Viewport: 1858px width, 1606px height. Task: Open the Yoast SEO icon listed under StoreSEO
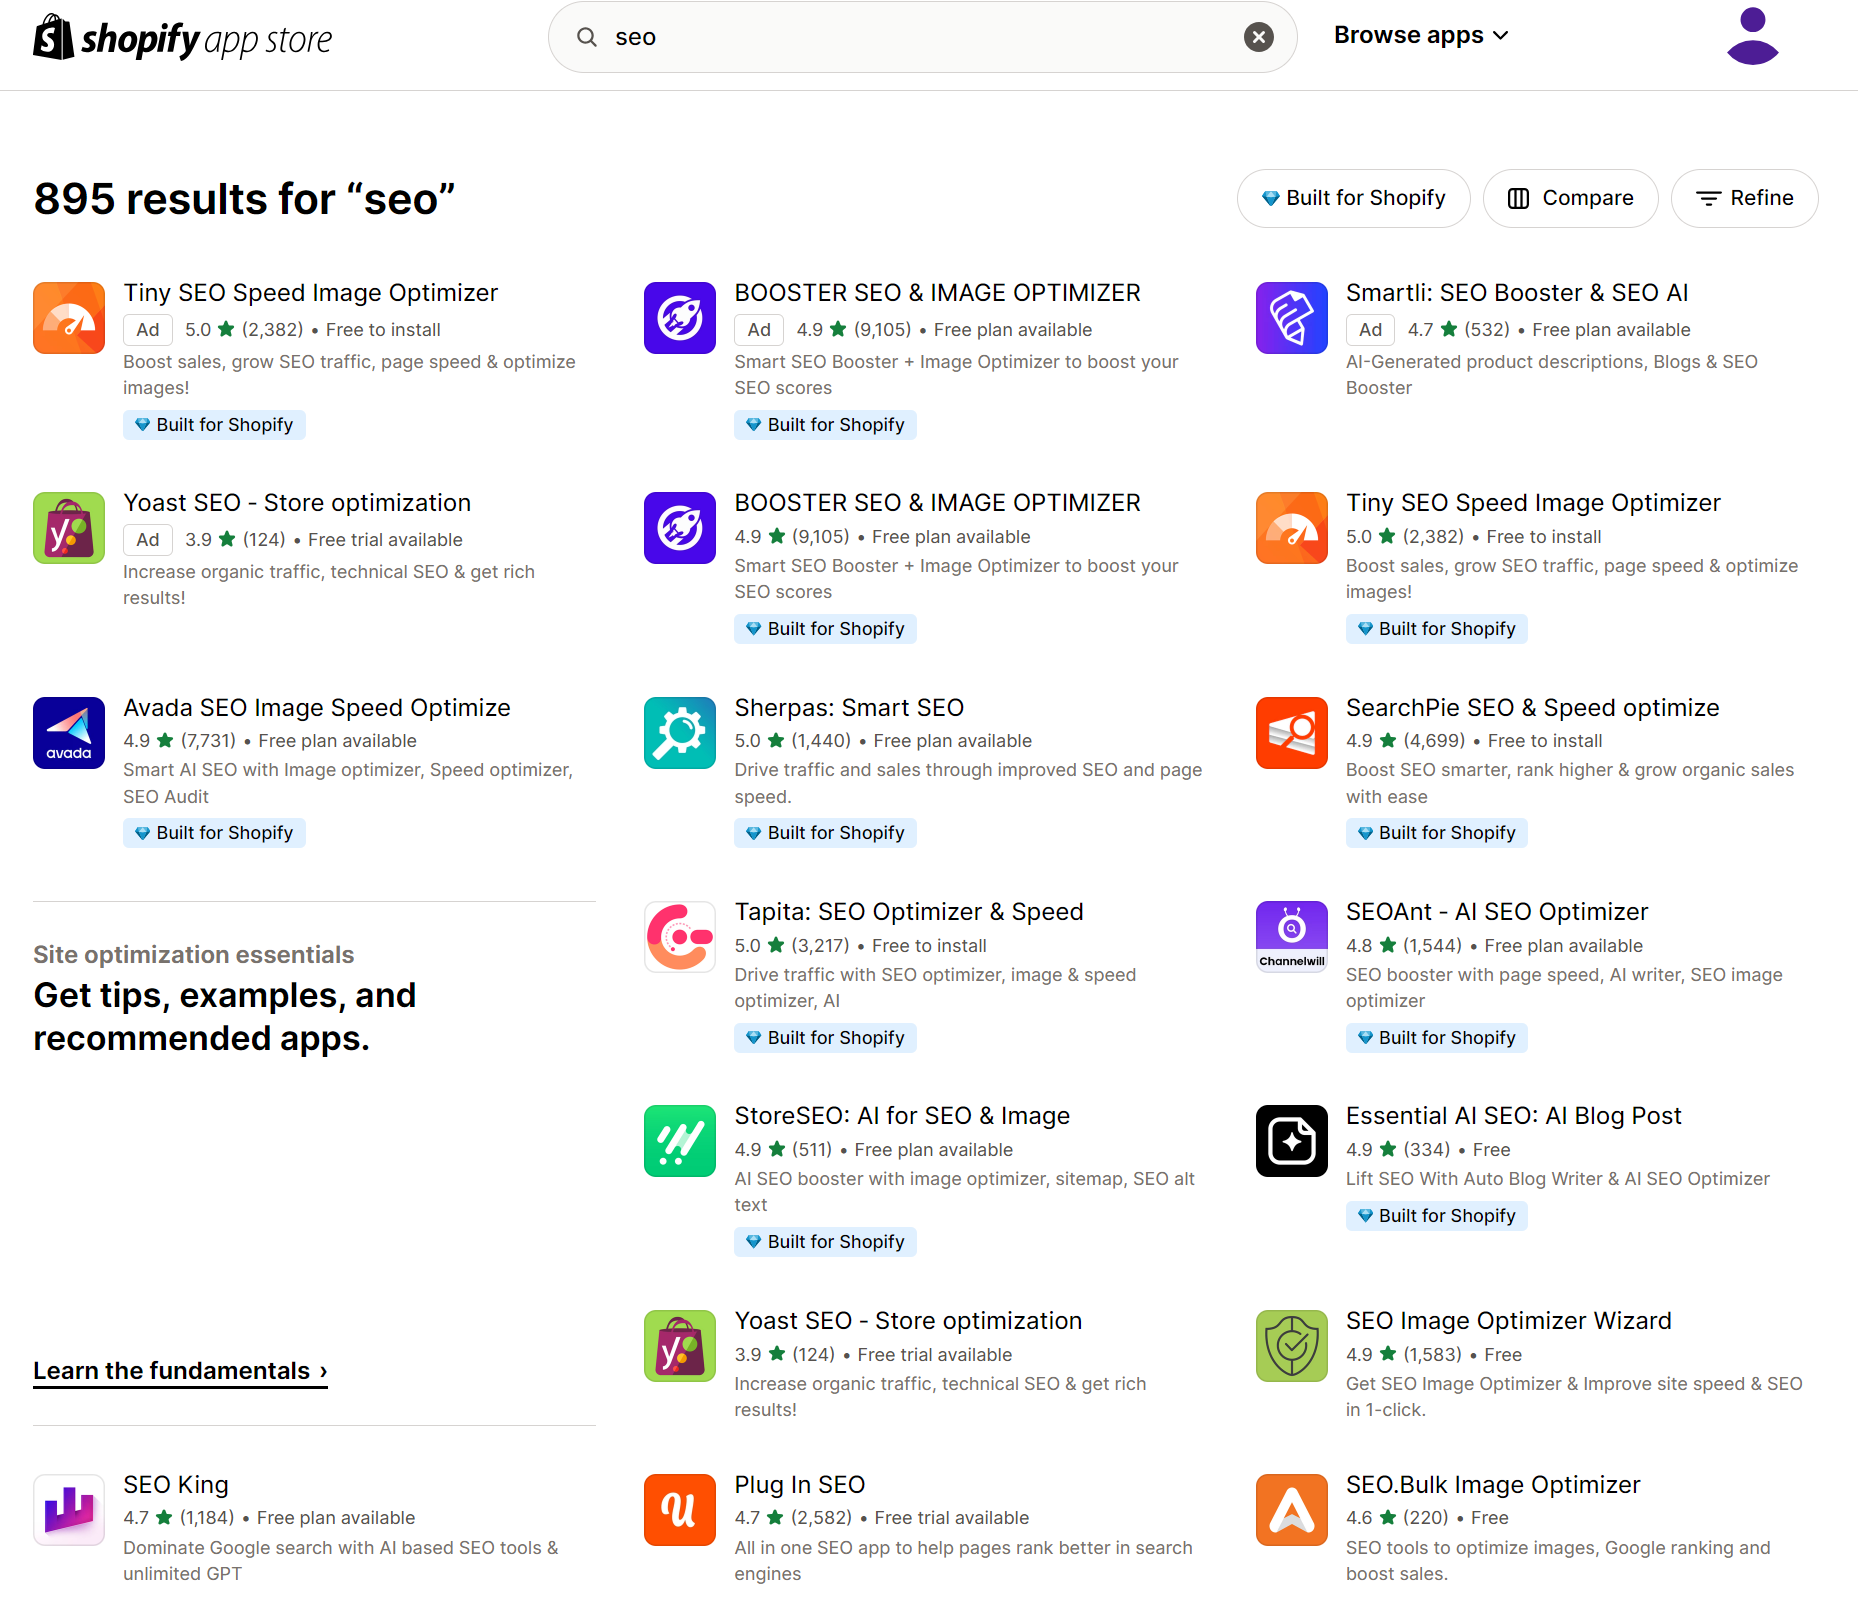click(x=680, y=1346)
